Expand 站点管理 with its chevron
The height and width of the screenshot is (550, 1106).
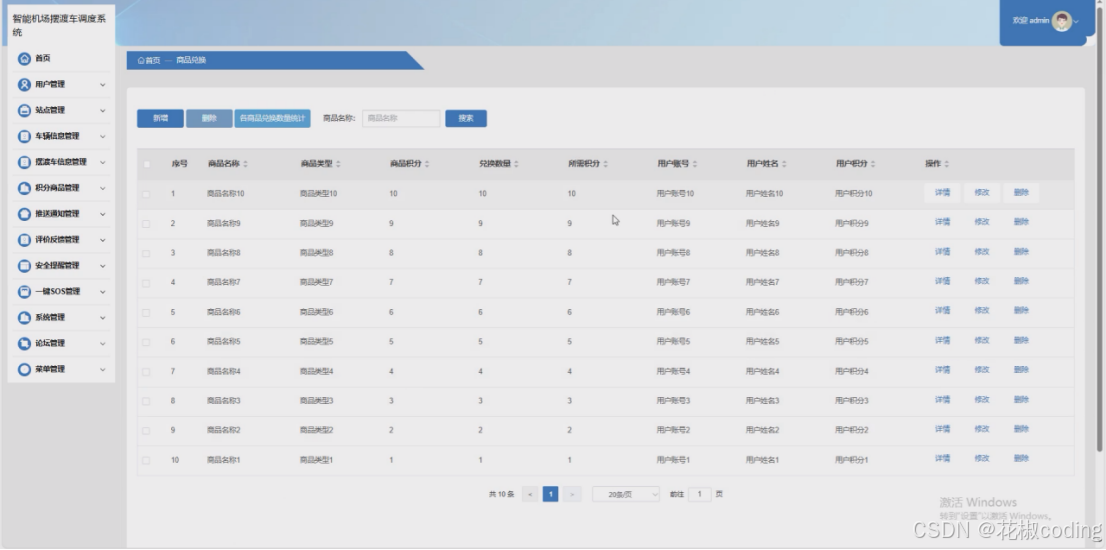pos(103,111)
